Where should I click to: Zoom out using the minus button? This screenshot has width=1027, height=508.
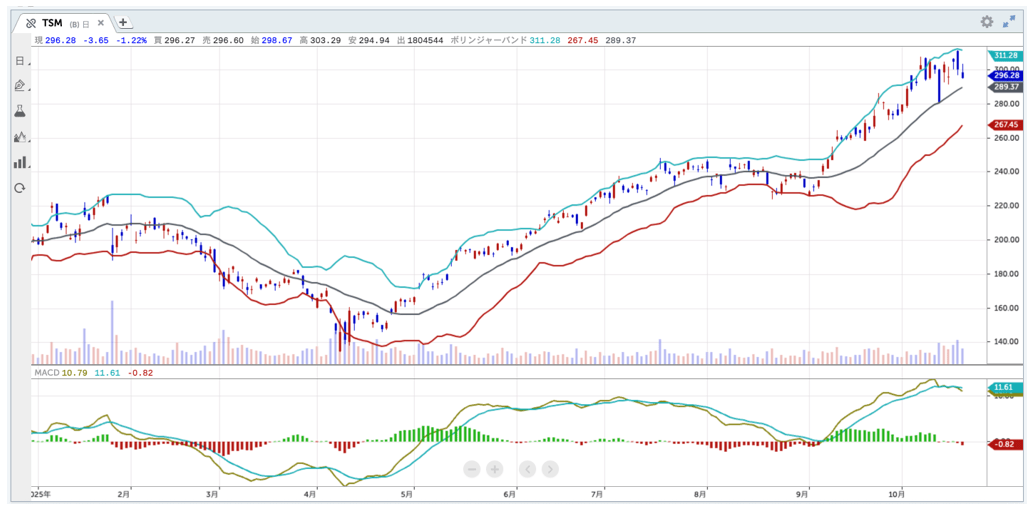[472, 468]
